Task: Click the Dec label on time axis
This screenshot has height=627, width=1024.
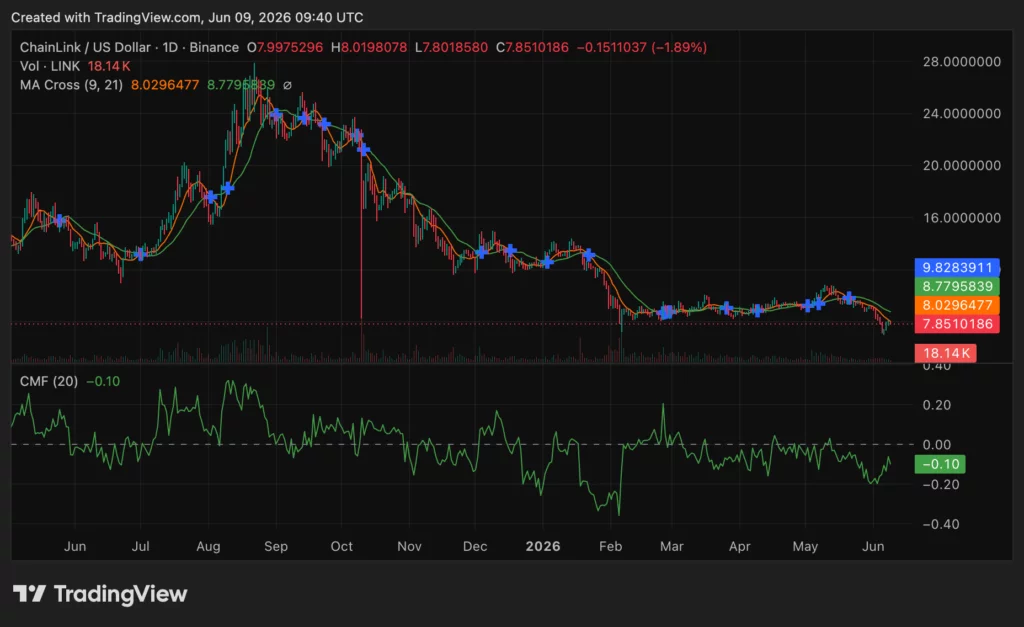Action: coord(475,547)
